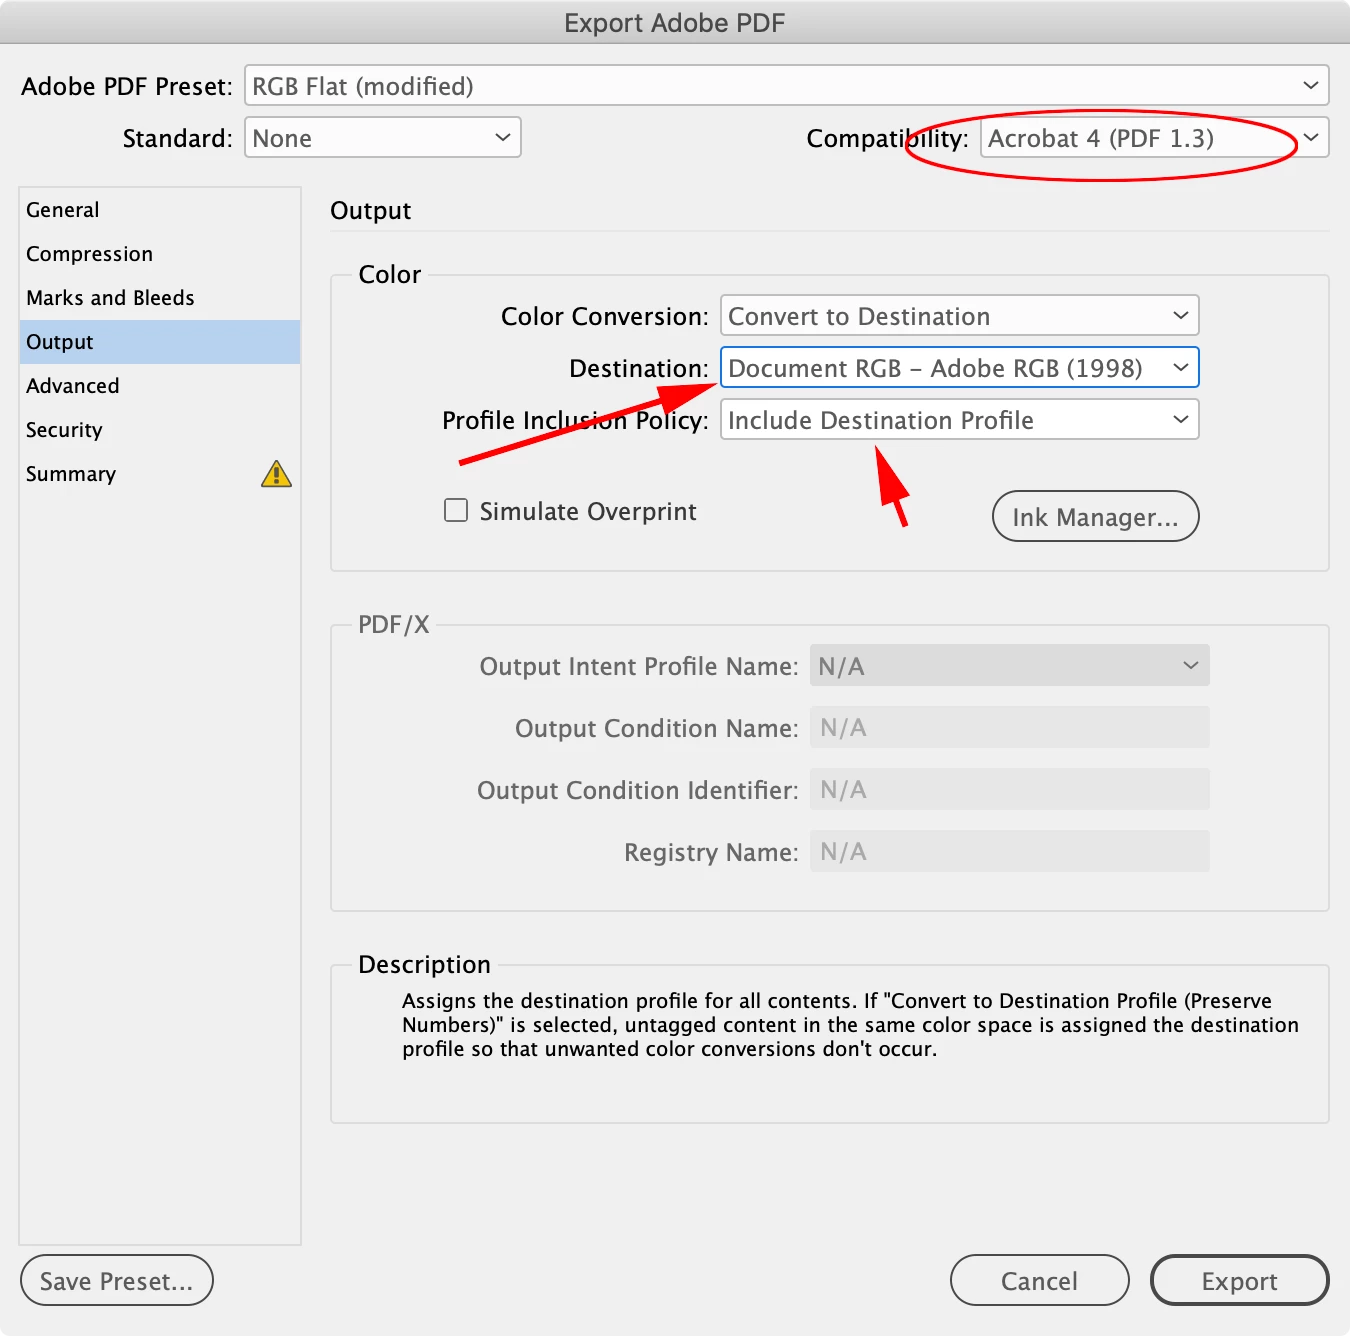Screen dimensions: 1350x1336
Task: Open the Adobe PDF Preset dropdown
Action: 786,85
